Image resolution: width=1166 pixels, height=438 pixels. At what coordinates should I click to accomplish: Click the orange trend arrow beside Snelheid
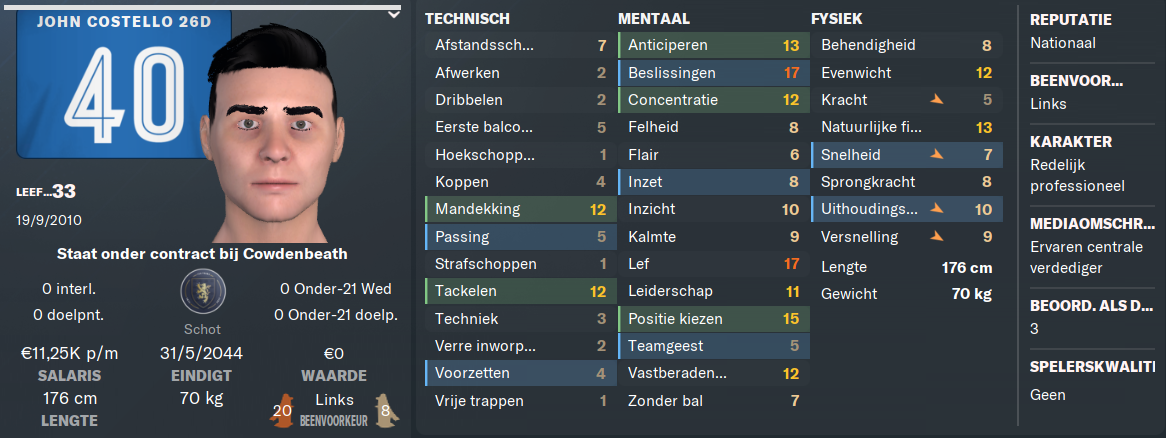[x=936, y=155]
